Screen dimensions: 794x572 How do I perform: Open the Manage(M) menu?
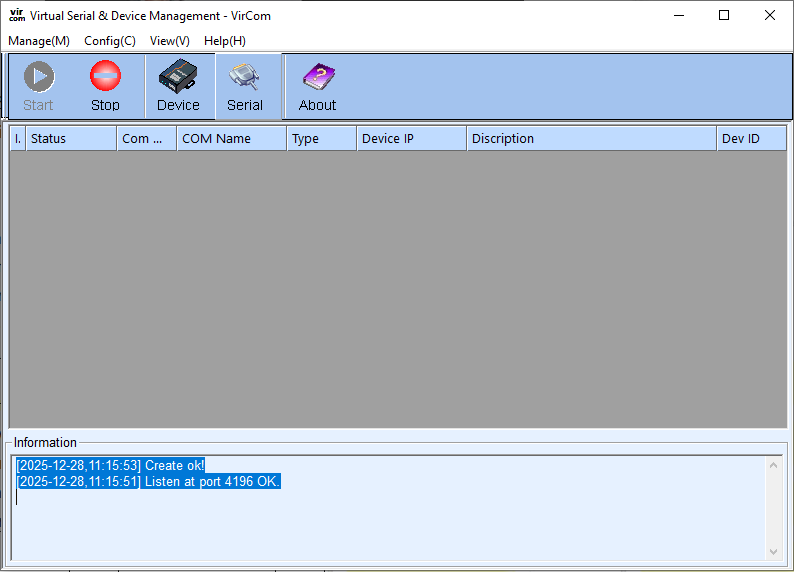coord(39,41)
